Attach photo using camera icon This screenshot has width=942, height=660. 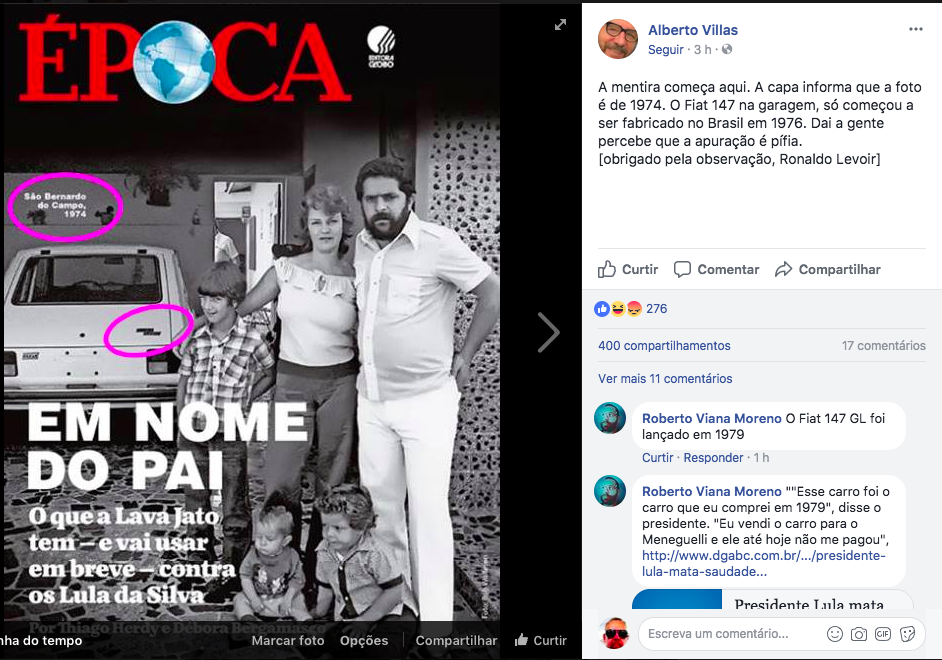point(858,634)
